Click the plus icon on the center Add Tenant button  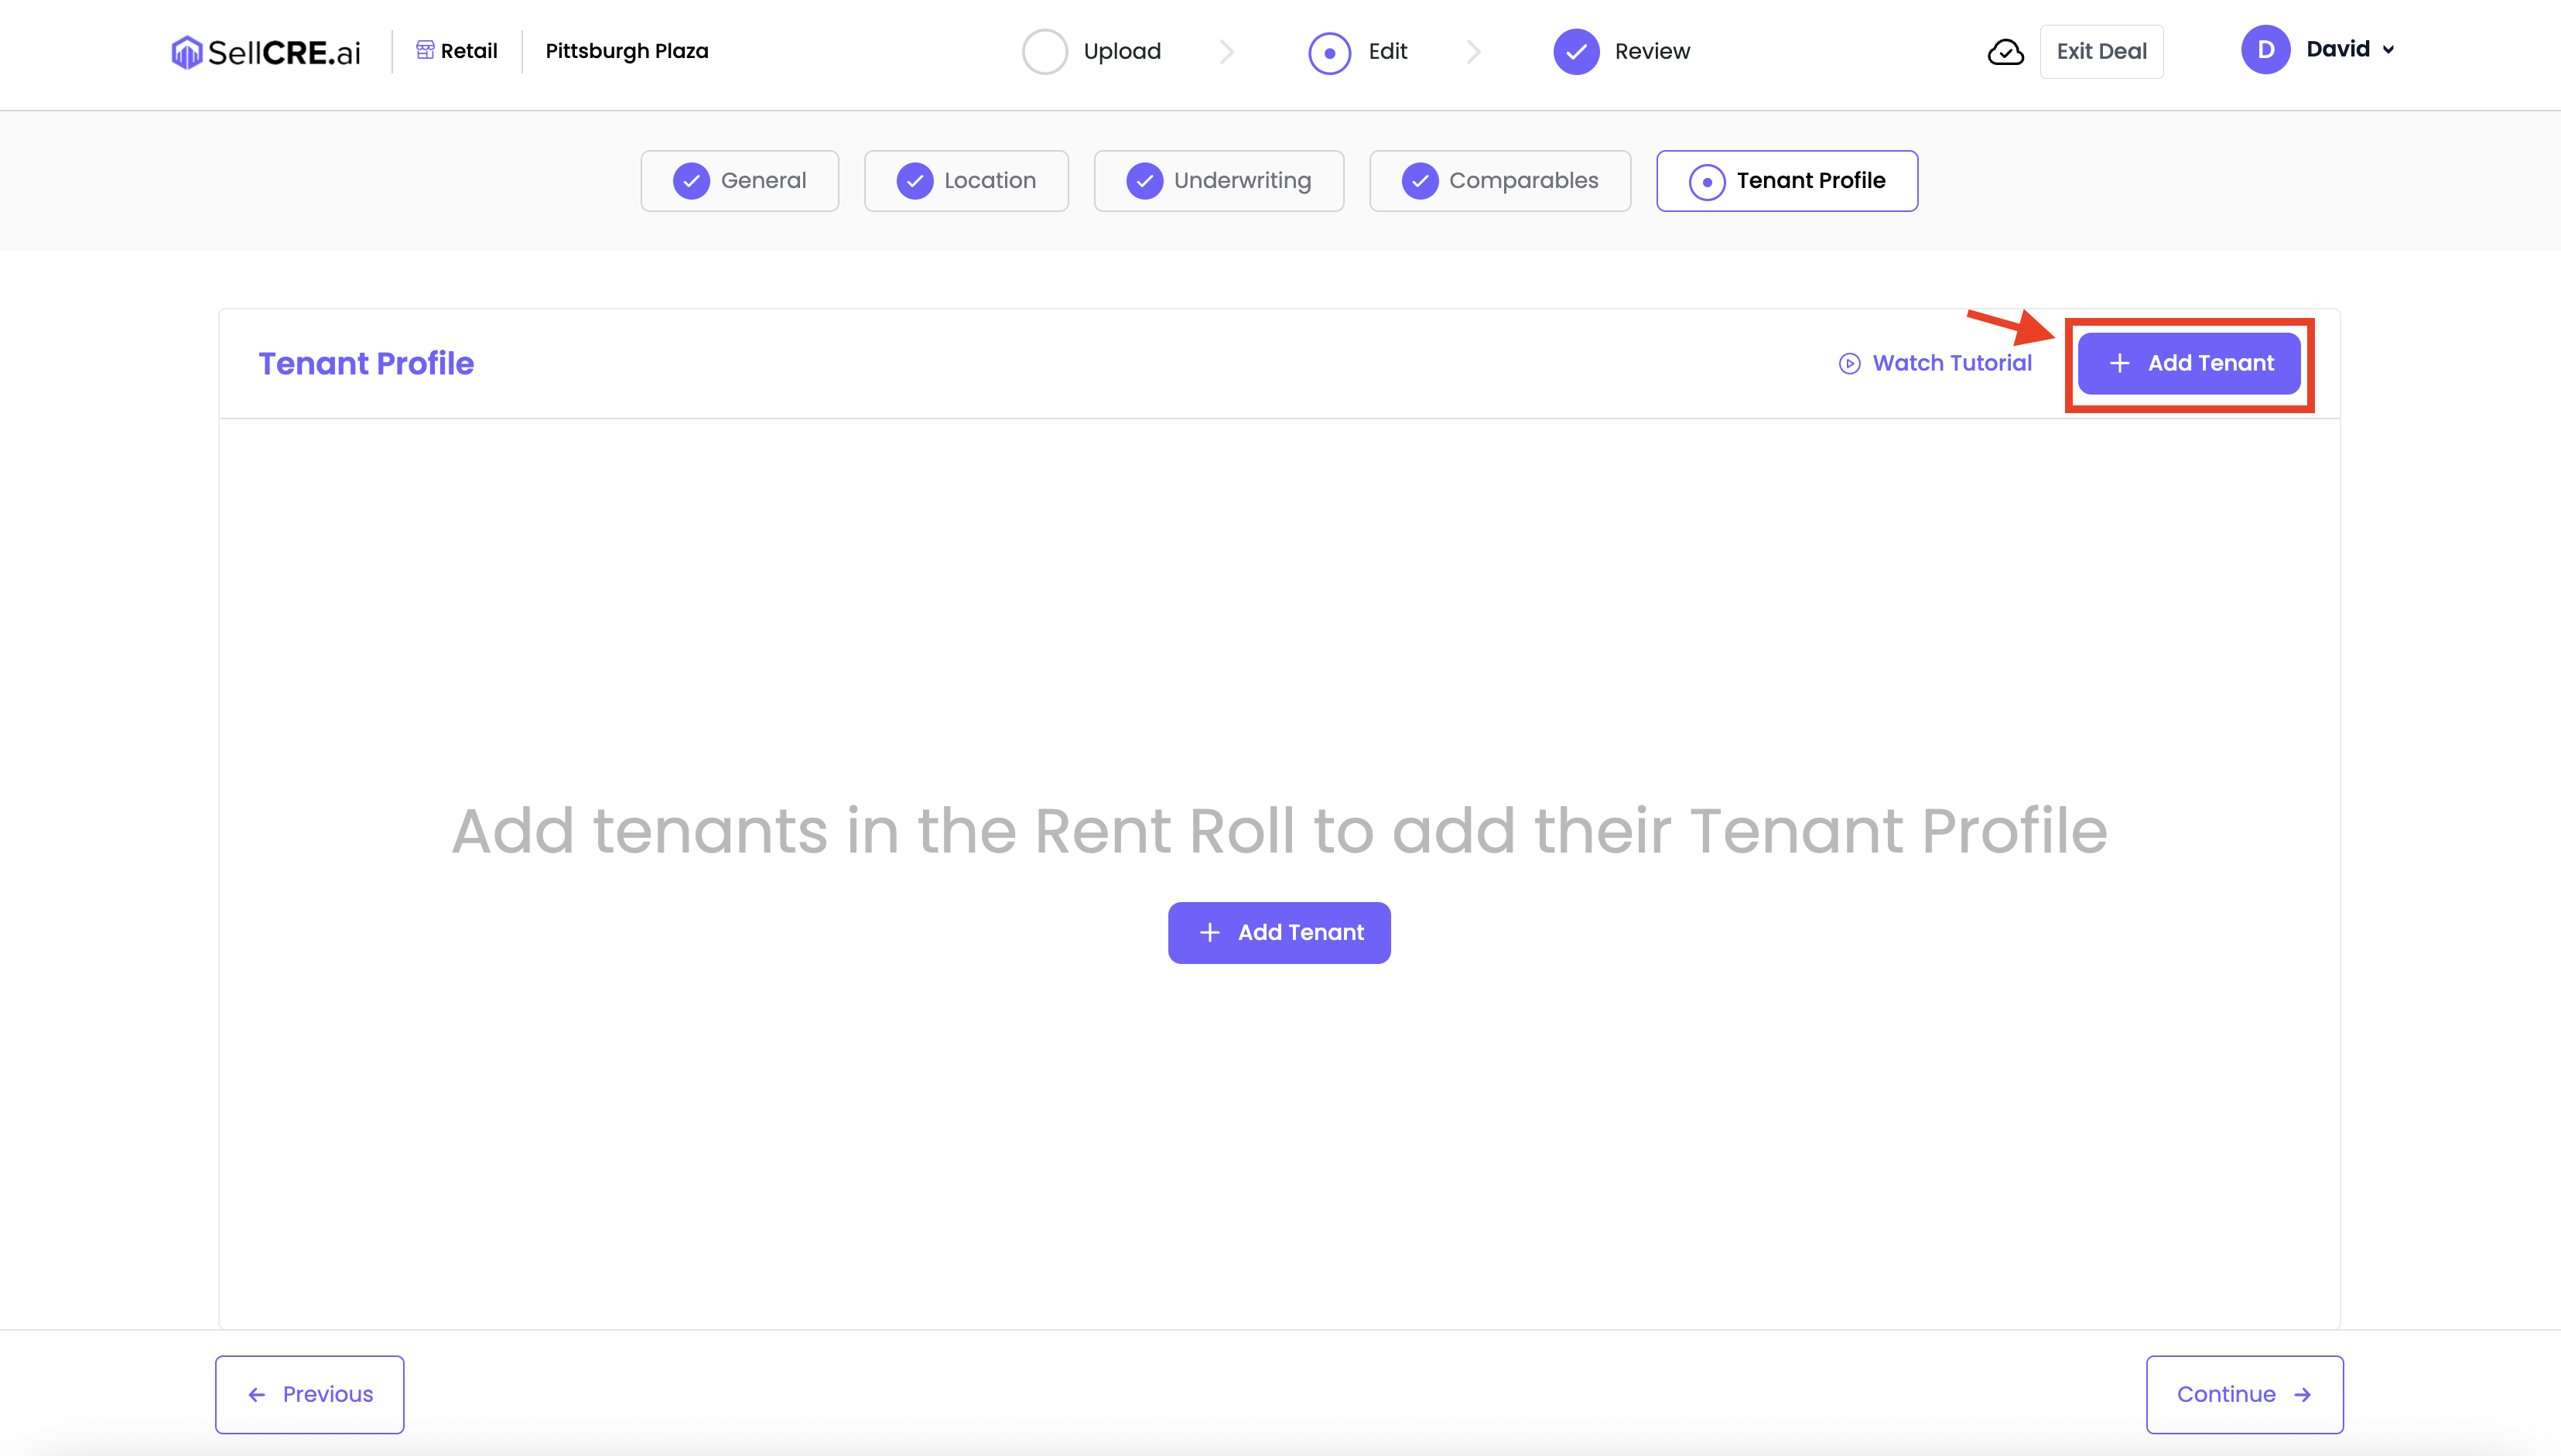(1209, 933)
